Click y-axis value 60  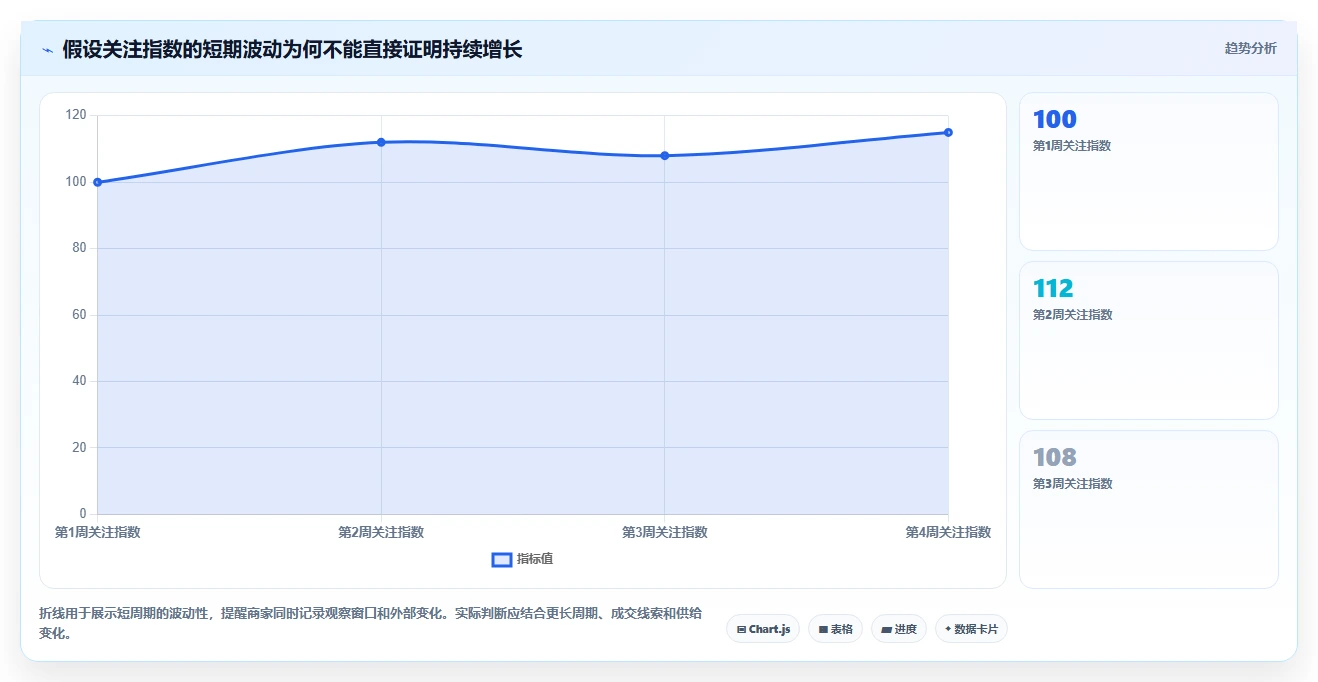pos(79,314)
